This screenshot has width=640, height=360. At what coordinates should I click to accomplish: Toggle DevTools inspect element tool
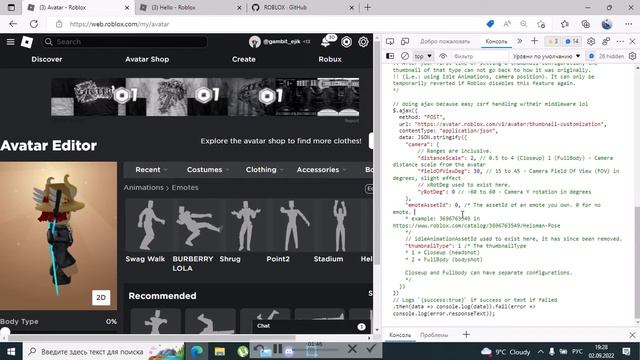click(x=390, y=41)
